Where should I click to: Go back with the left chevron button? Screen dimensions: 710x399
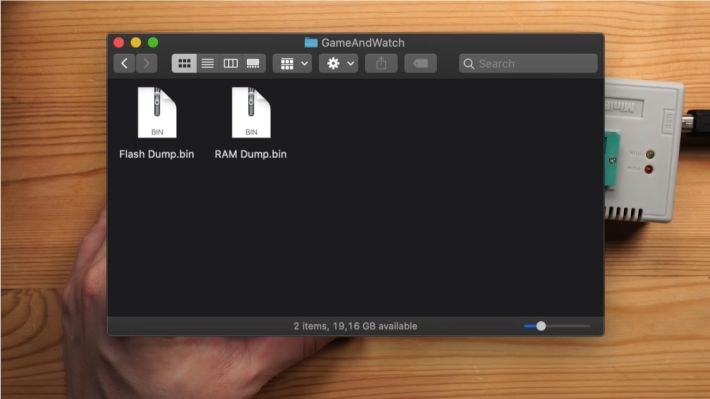[125, 63]
